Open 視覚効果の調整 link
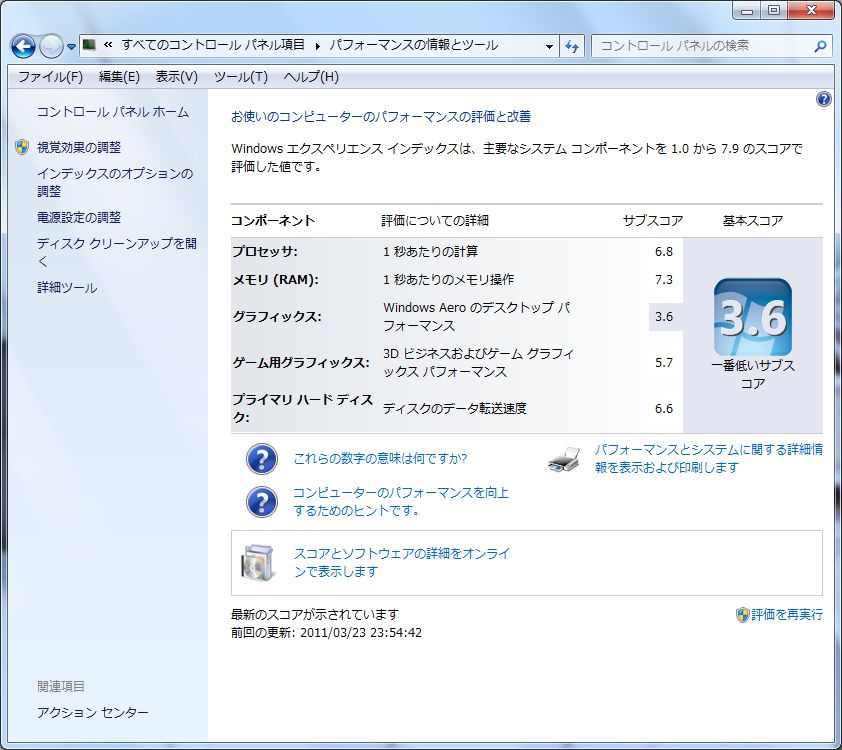 pyautogui.click(x=79, y=147)
